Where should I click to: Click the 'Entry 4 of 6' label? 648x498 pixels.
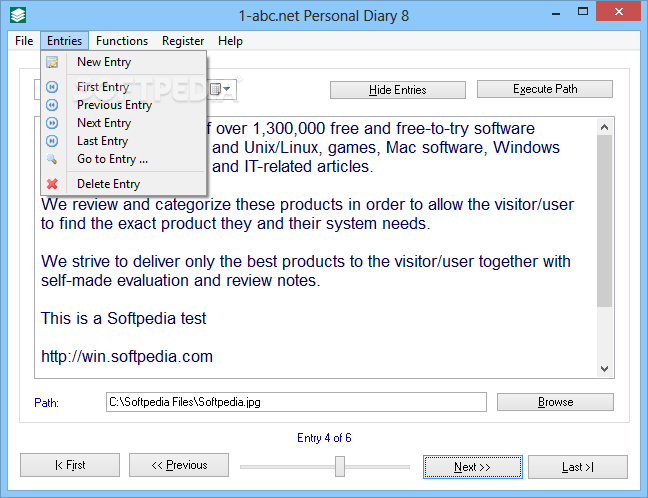click(x=324, y=438)
